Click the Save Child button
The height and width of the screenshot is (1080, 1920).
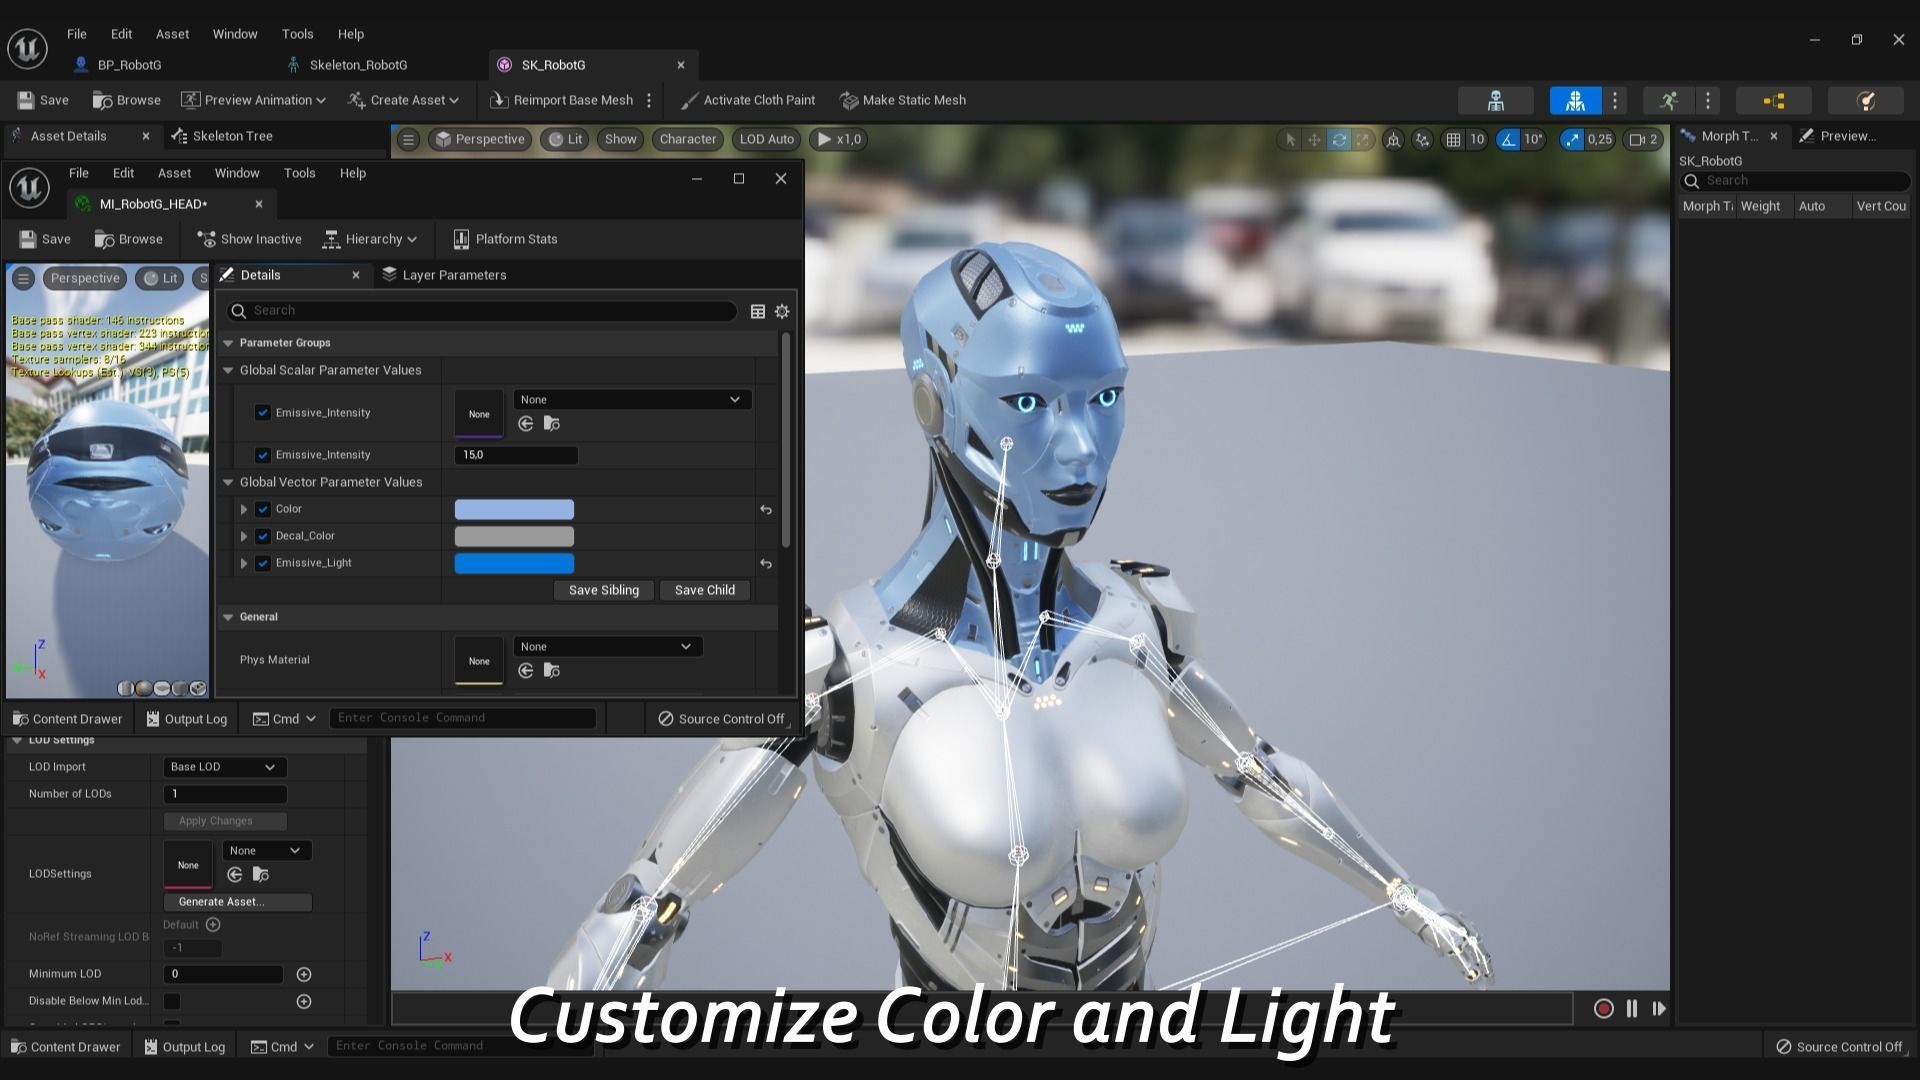pos(705,590)
